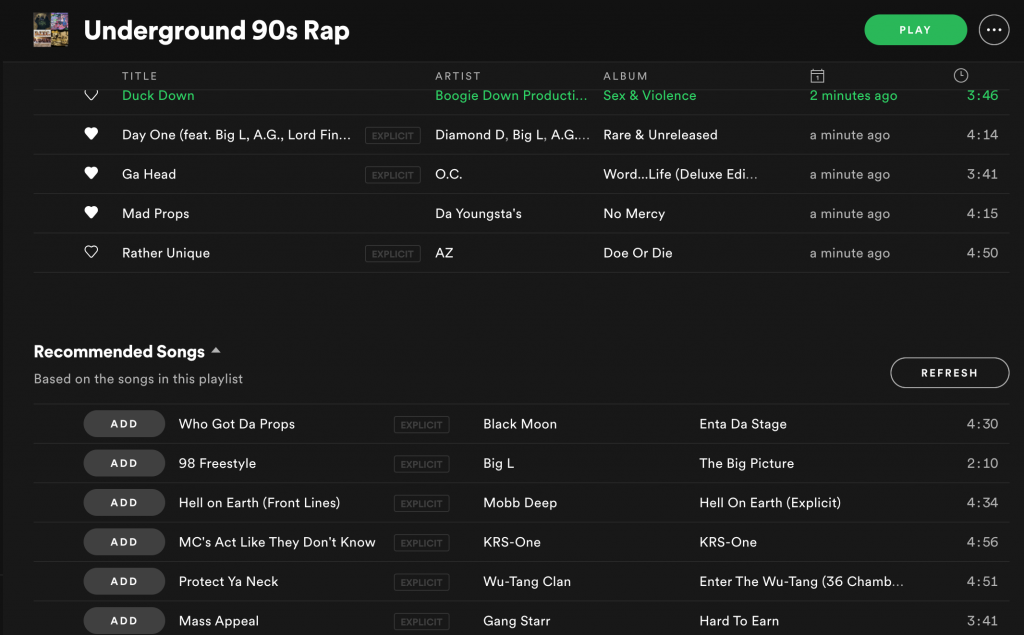Image resolution: width=1024 pixels, height=635 pixels.
Task: Open artist Boogie Down Productions
Action: 511,95
